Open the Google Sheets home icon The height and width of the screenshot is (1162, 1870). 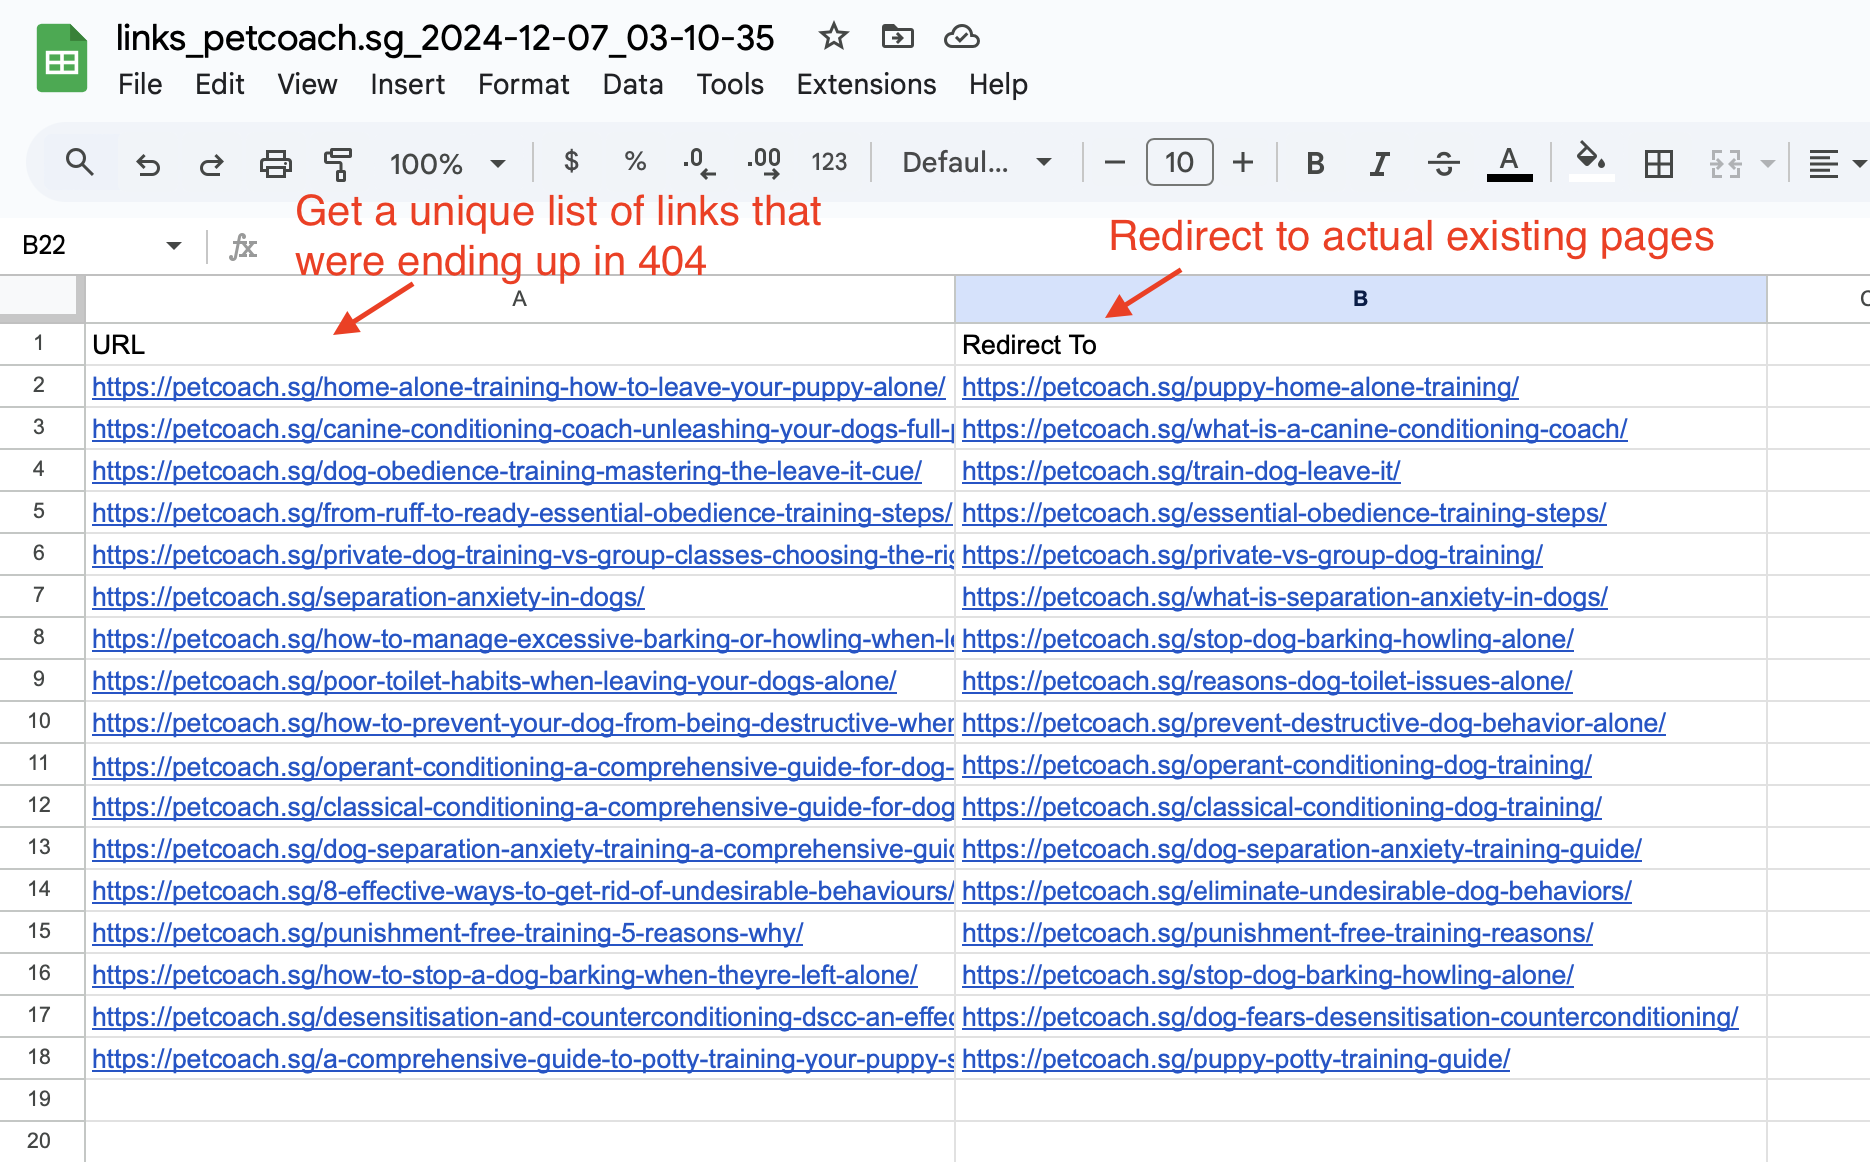61,58
